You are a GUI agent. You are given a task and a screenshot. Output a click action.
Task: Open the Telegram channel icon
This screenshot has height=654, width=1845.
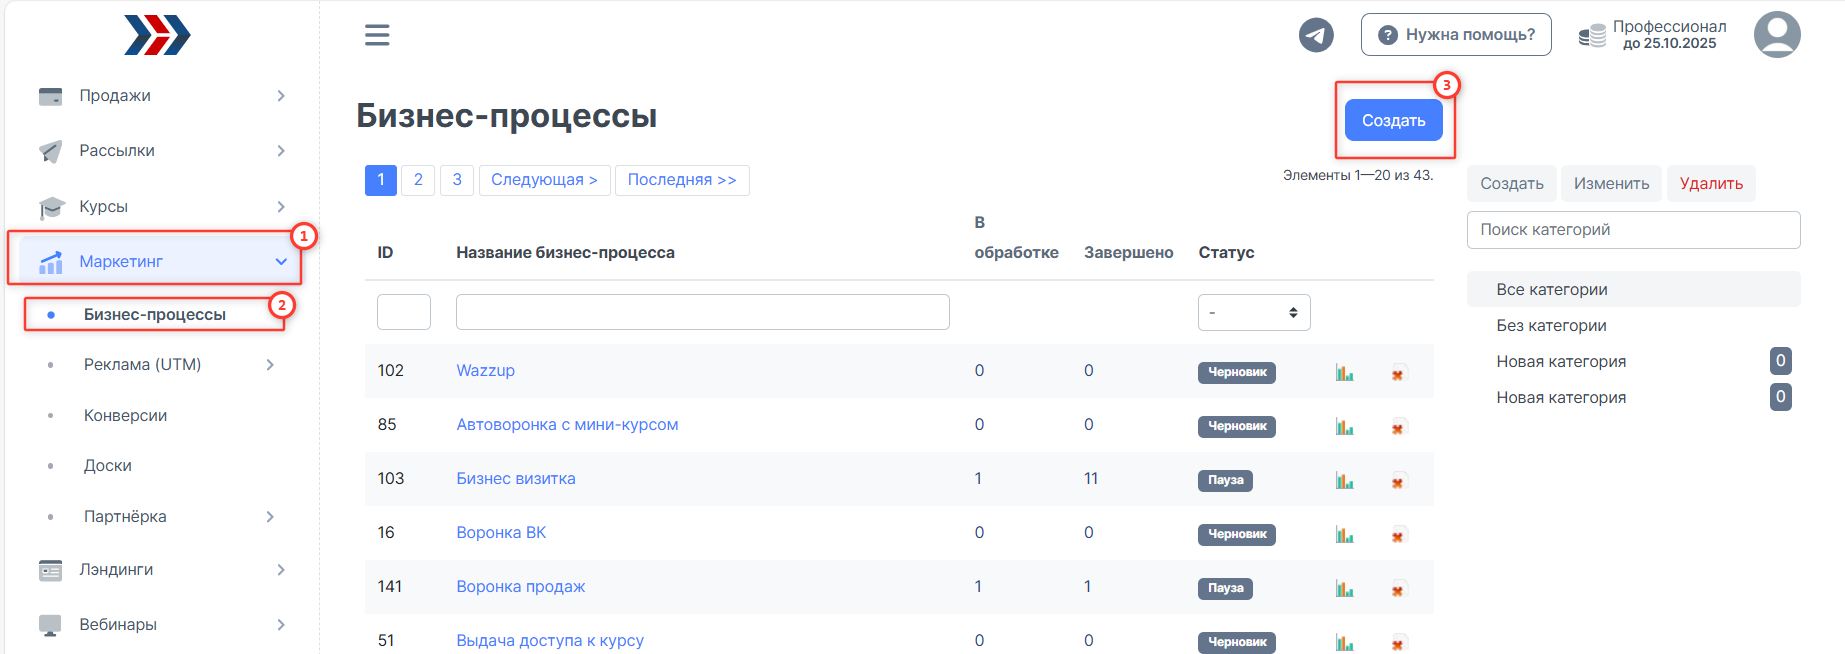coord(1316,35)
